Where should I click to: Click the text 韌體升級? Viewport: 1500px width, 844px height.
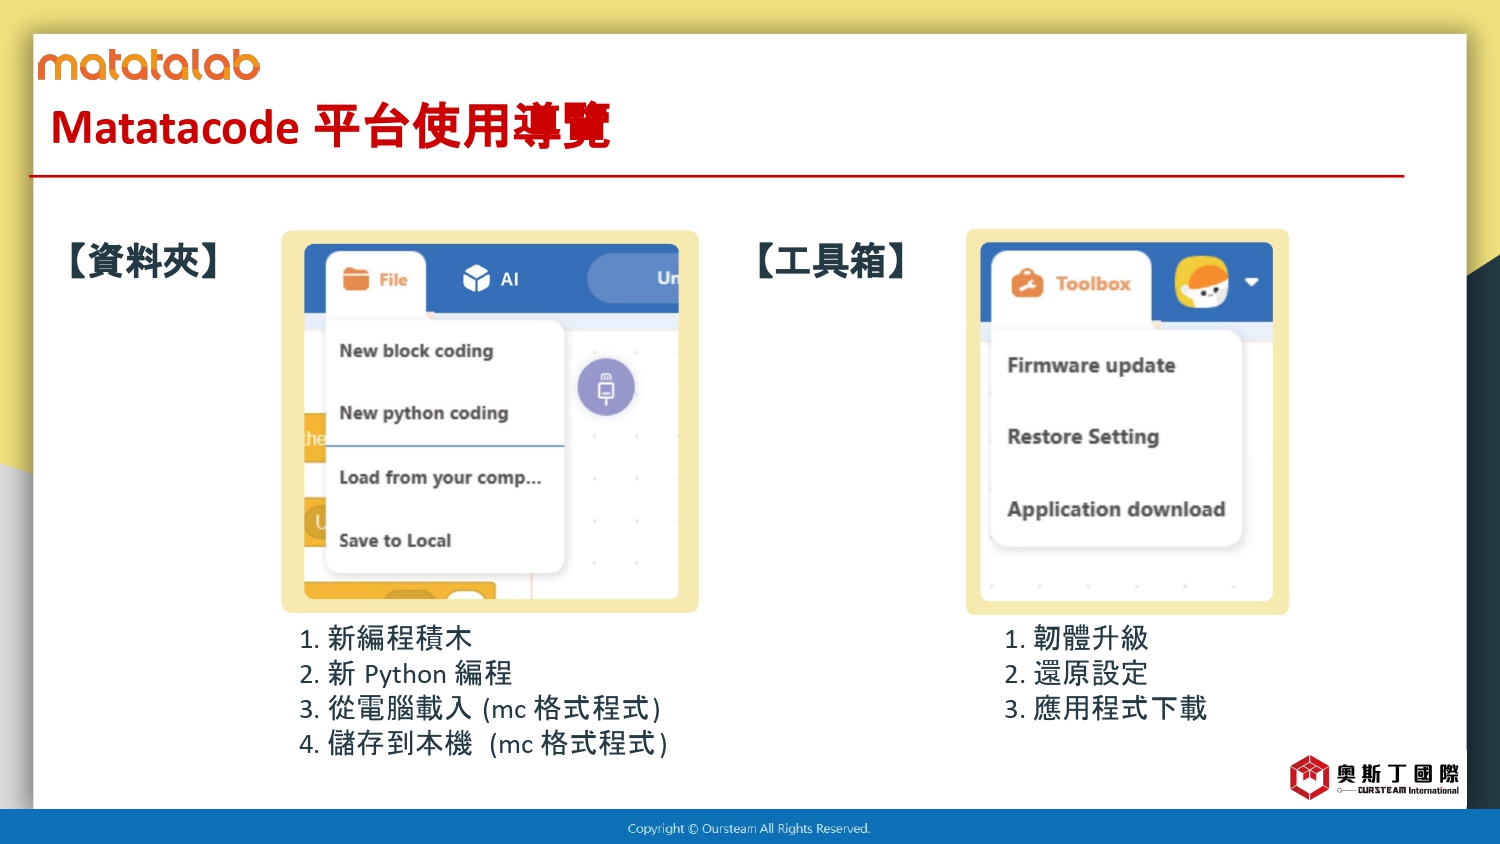pos(1091,638)
